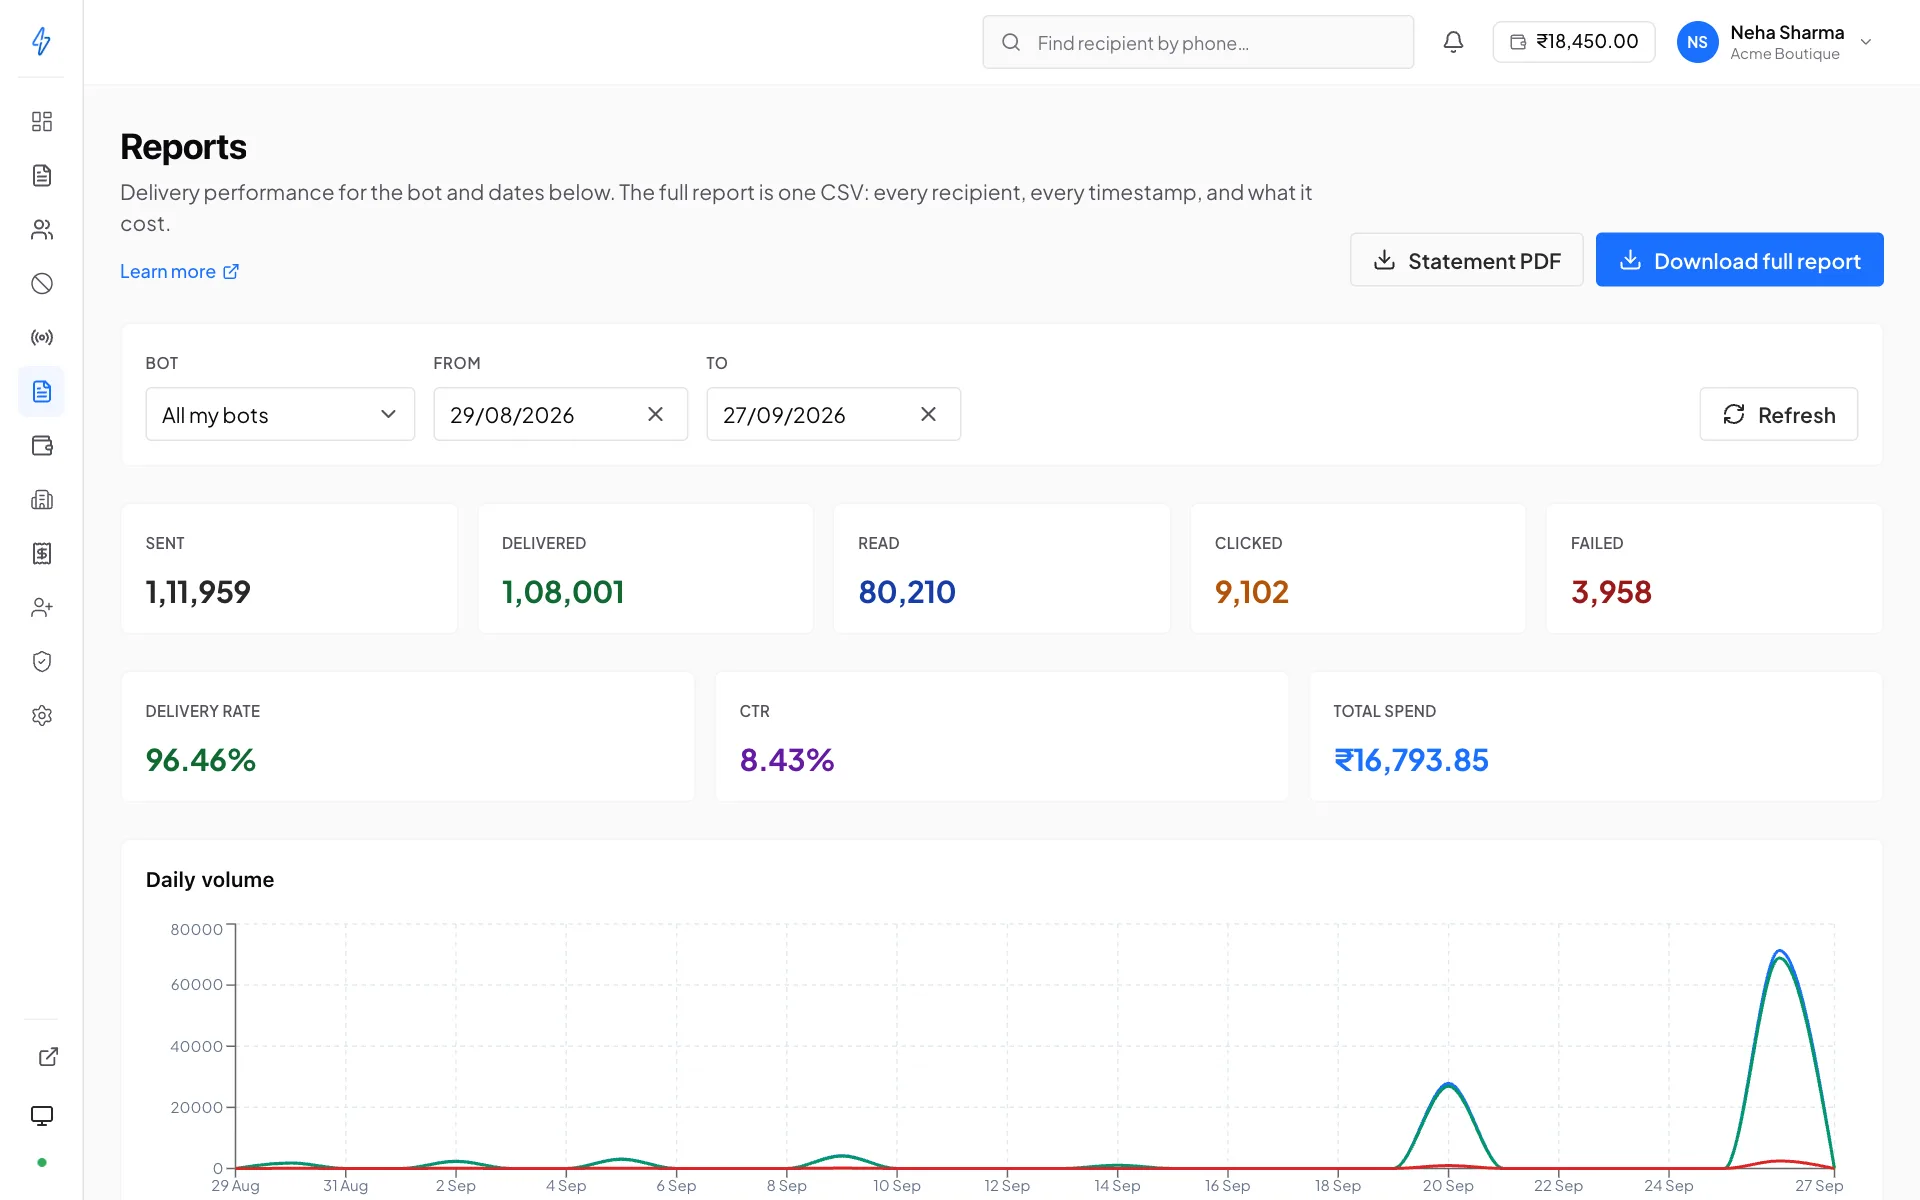This screenshot has height=1200, width=1920.
Task: Click the DELIVERED value 1,08,001
Action: click(x=563, y=592)
